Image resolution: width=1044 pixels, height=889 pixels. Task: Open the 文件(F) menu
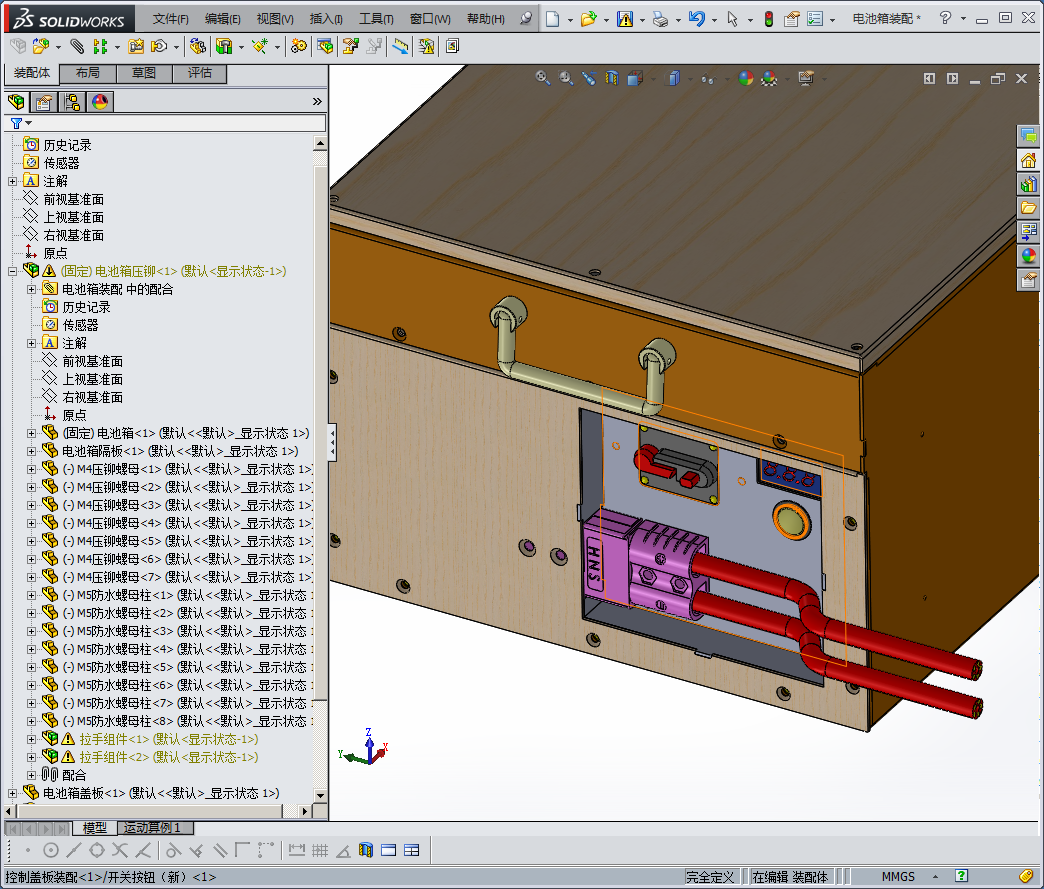[x=170, y=19]
